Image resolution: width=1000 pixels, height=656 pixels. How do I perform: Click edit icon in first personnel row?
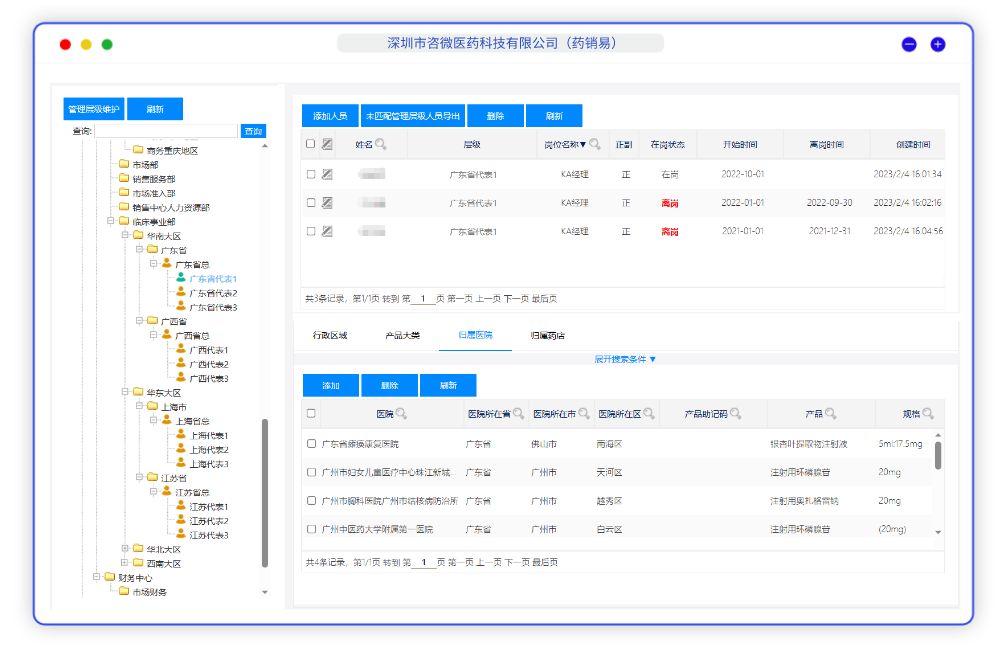[327, 174]
